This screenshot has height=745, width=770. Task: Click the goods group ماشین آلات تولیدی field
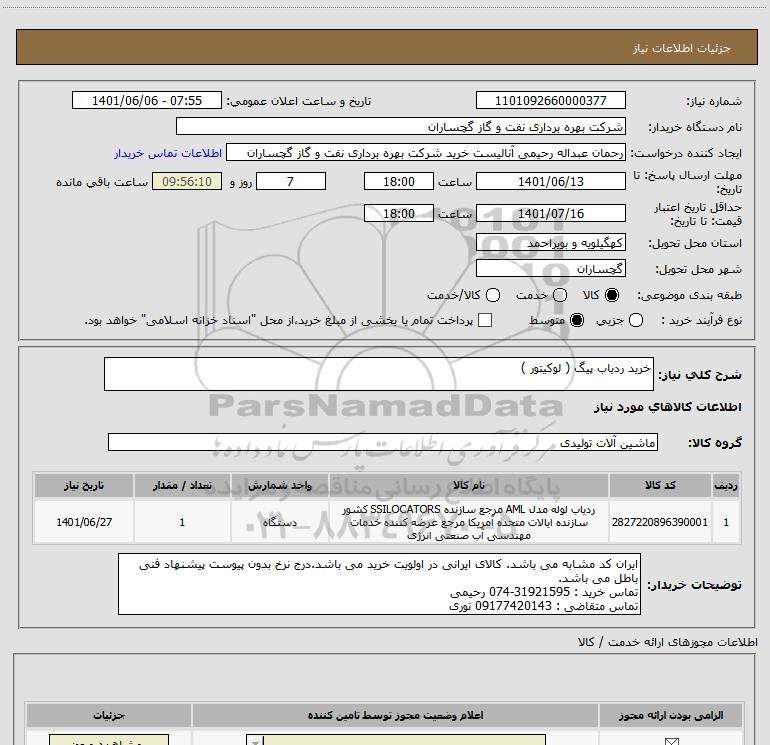[383, 442]
